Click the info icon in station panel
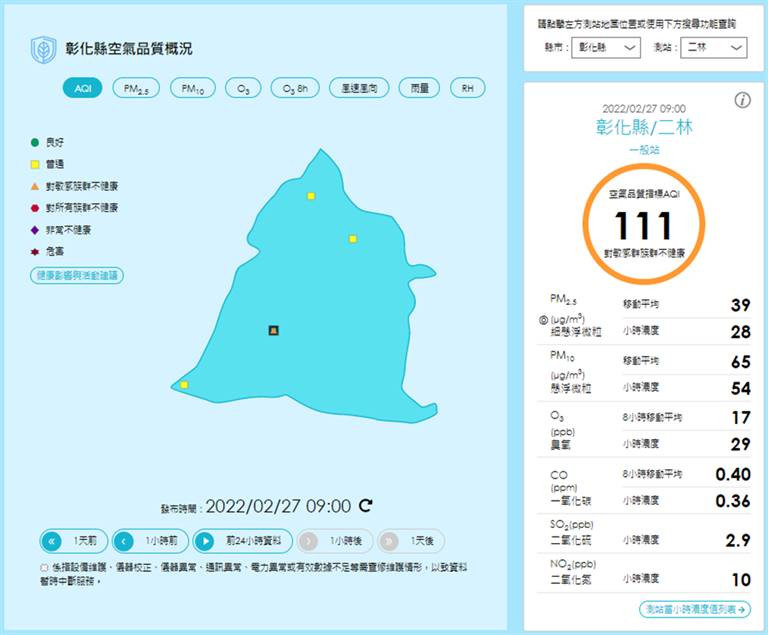This screenshot has height=635, width=768. pyautogui.click(x=742, y=100)
